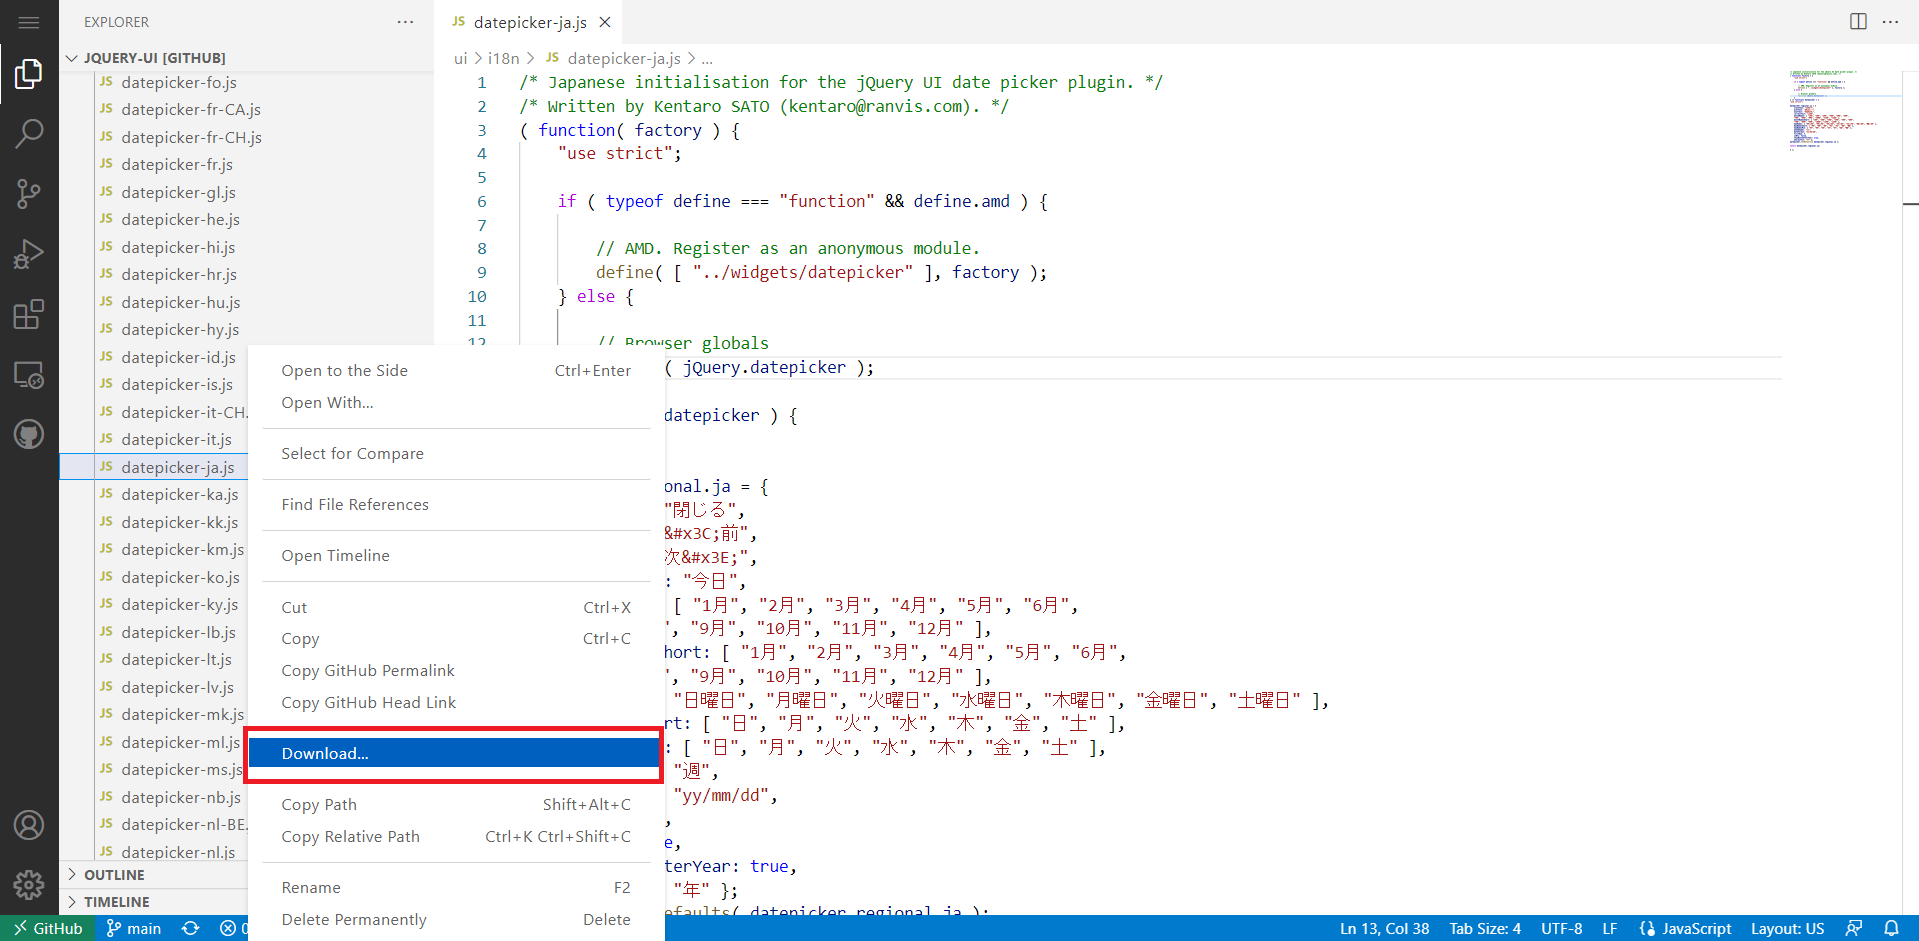Open the hamburger application menu
The image size is (1919, 941).
(x=29, y=22)
